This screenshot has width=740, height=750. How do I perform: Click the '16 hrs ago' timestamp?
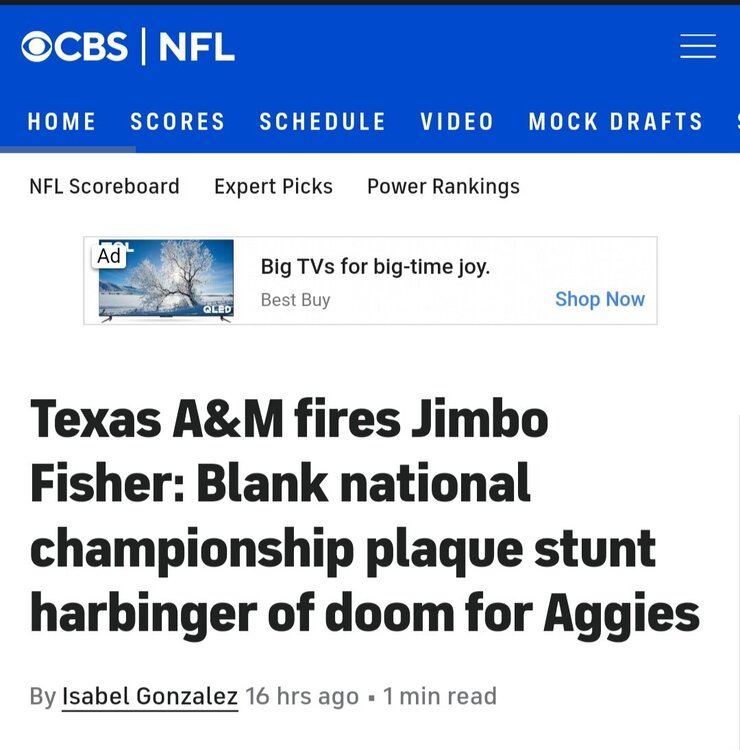[302, 696]
